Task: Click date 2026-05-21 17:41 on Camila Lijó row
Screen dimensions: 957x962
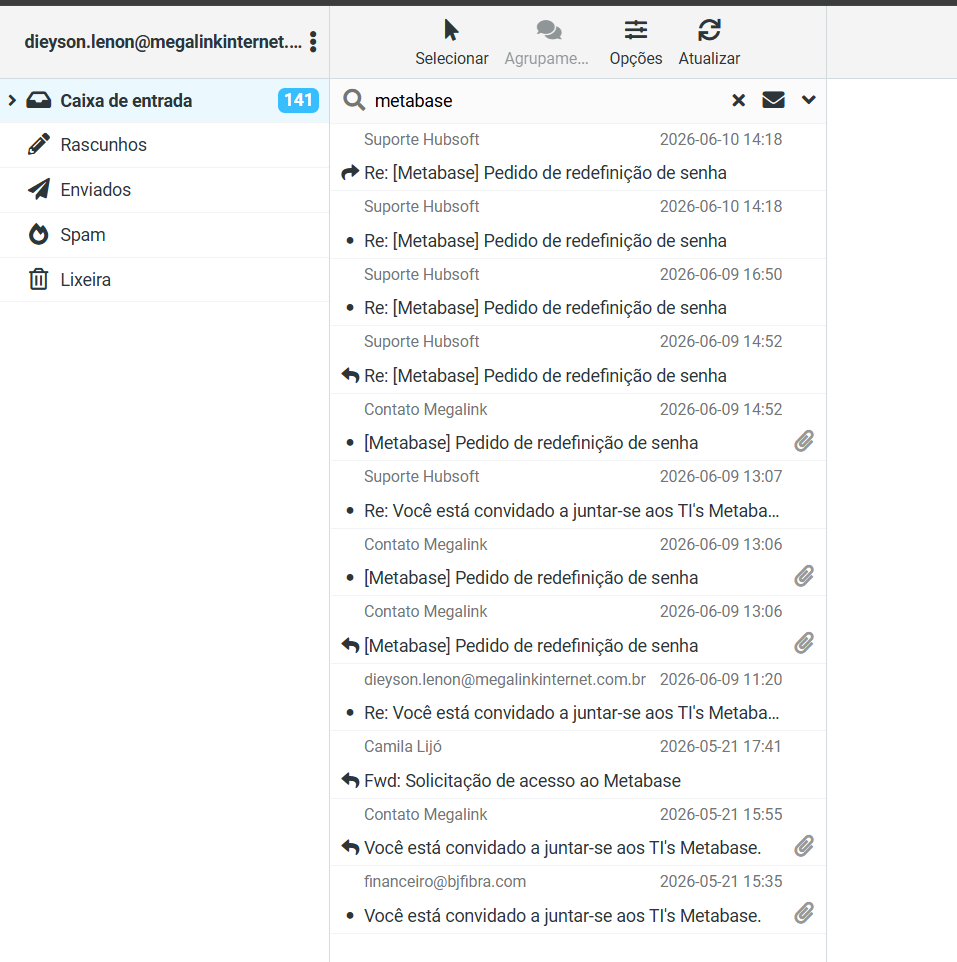Action: (720, 747)
